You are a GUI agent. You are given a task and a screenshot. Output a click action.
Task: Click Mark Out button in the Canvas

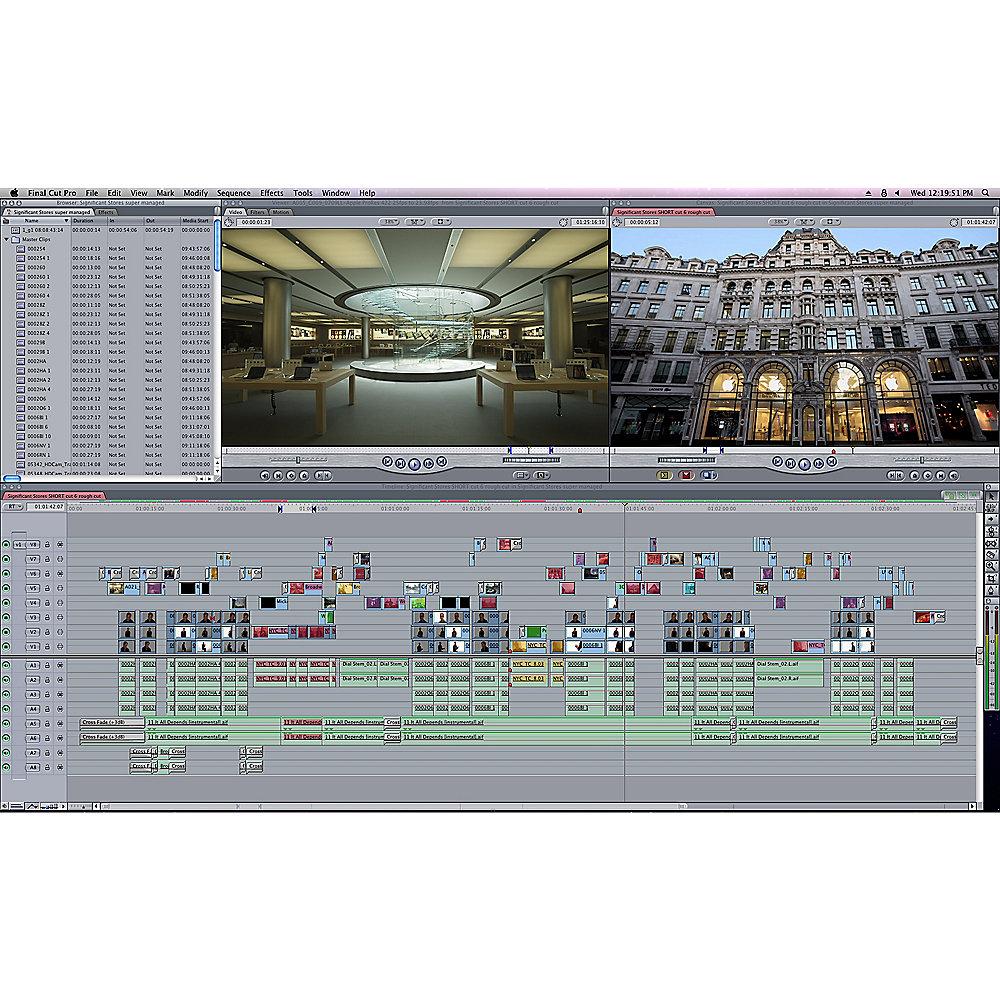[x=899, y=475]
